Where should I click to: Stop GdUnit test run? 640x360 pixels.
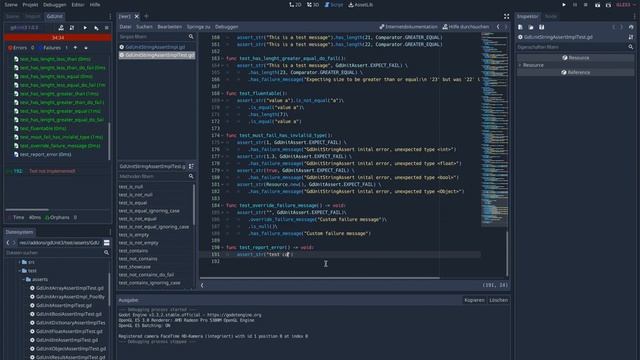click(x=107, y=28)
